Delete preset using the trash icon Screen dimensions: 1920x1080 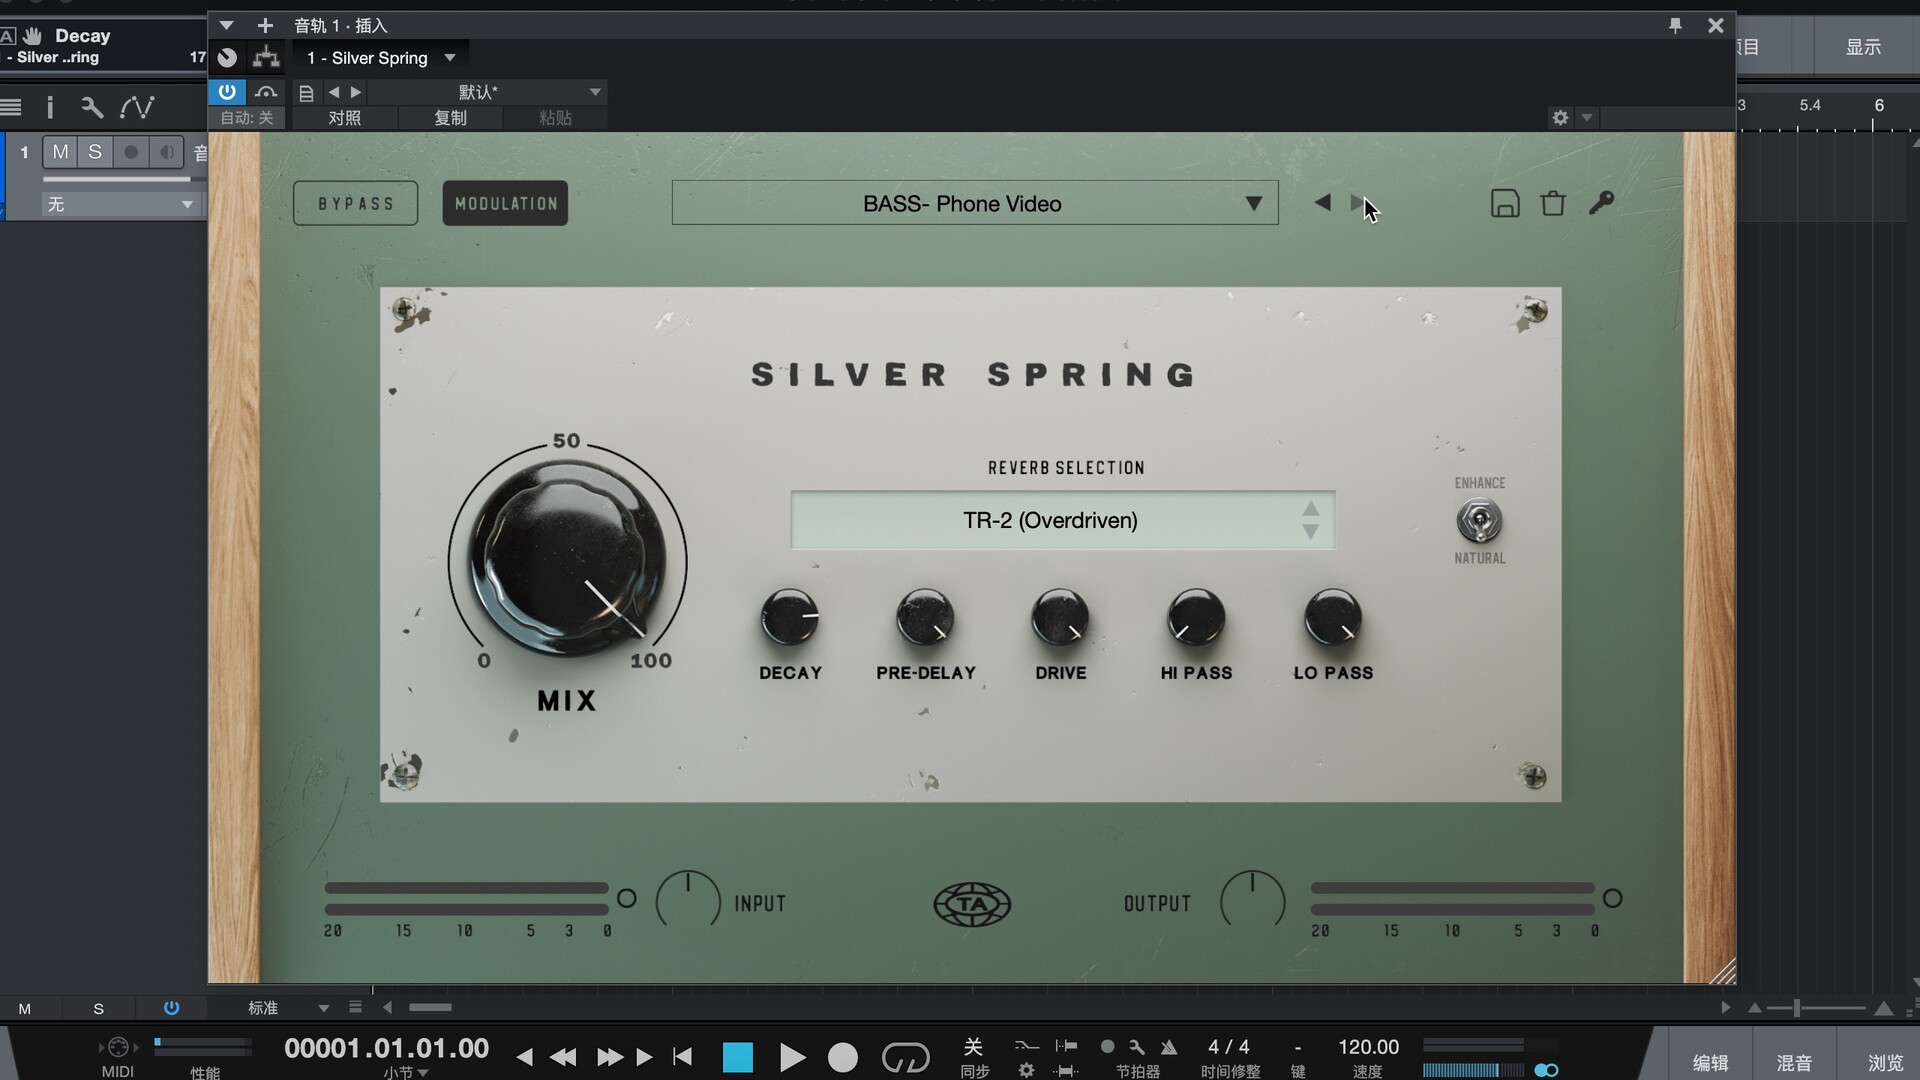click(1553, 203)
